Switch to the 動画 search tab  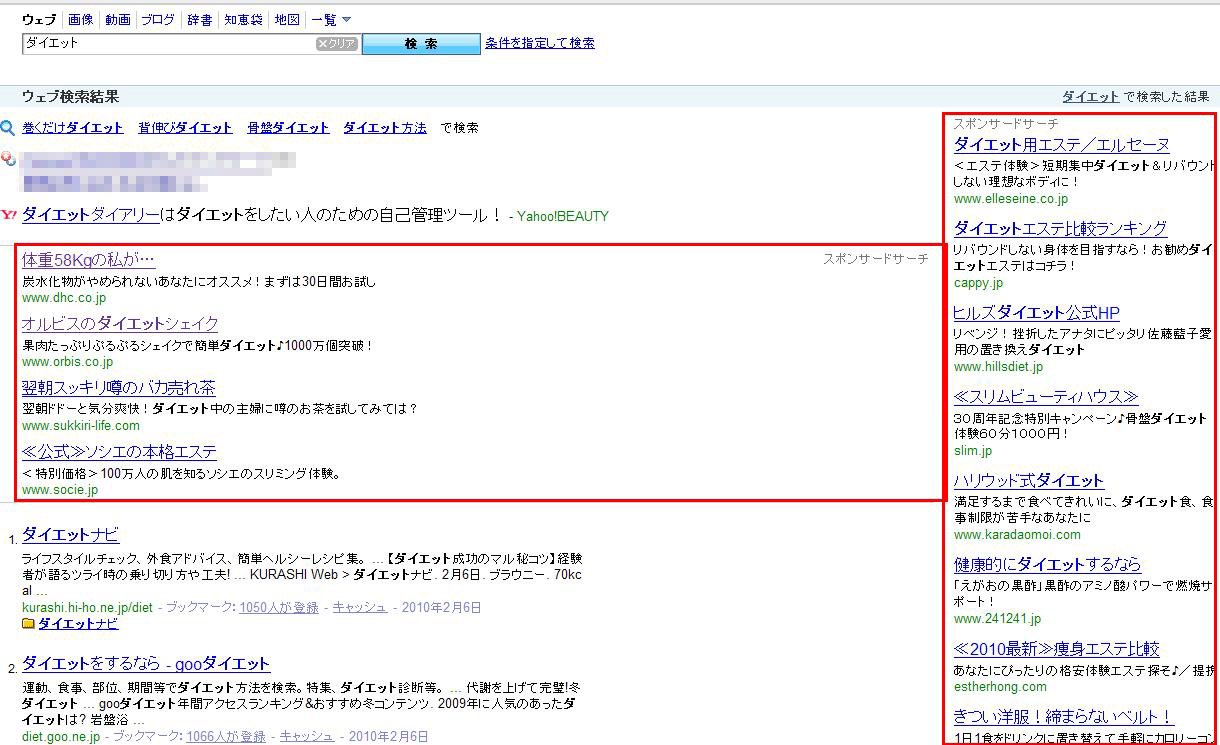tap(118, 19)
